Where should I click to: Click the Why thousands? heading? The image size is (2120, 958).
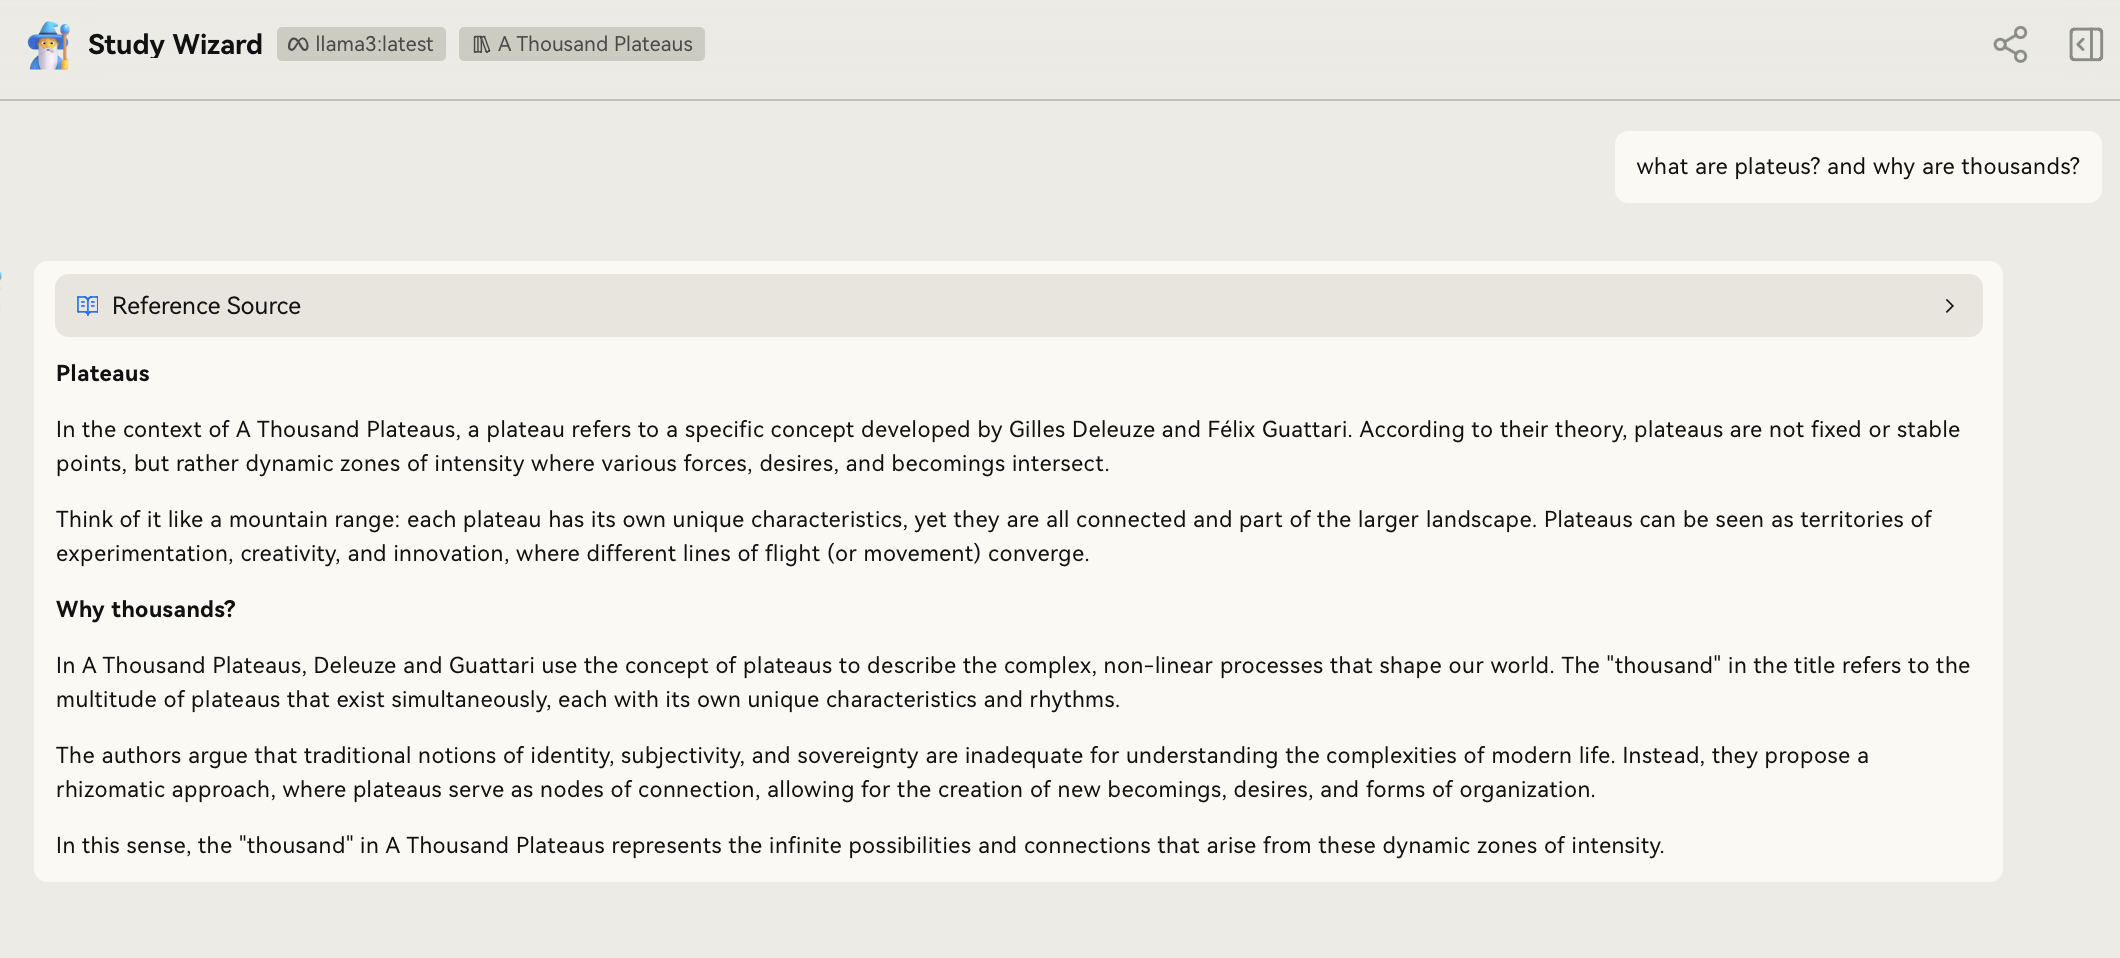[146, 610]
